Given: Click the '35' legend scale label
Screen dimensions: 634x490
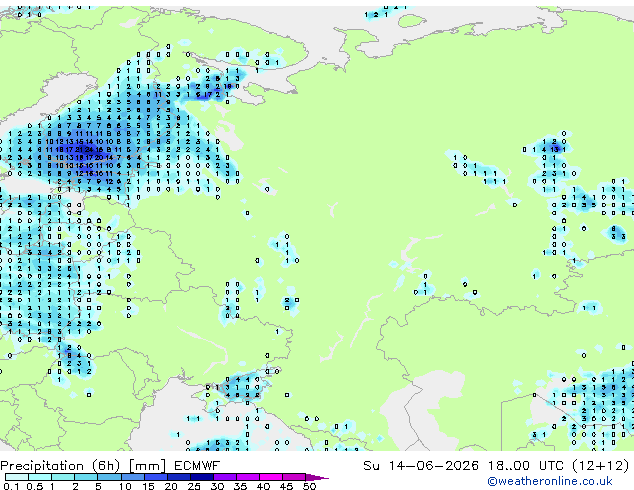Looking at the screenshot, I should click(x=241, y=486).
